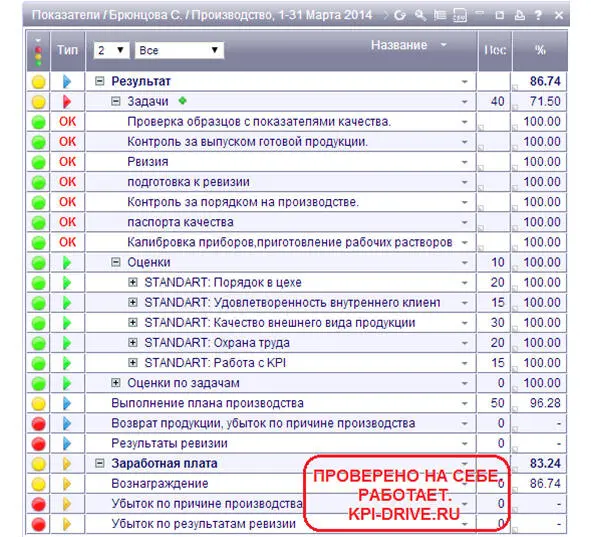Open row menu arrow for Ревизия
This screenshot has height=537, width=591.
coord(464,162)
